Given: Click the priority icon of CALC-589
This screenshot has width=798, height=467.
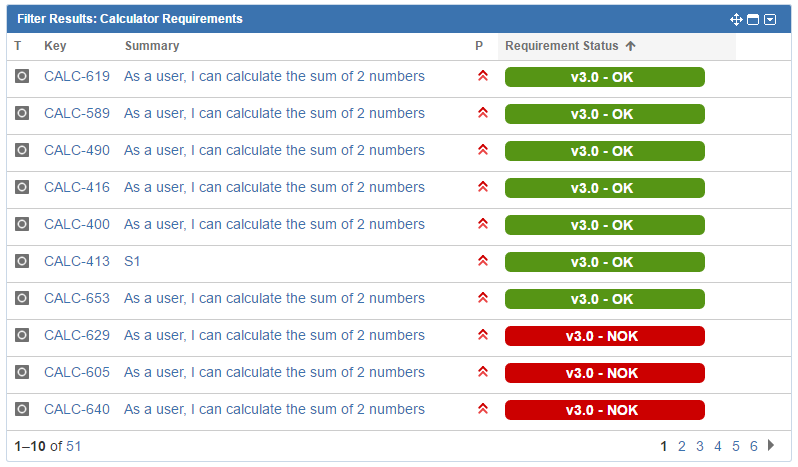Looking at the screenshot, I should [482, 113].
